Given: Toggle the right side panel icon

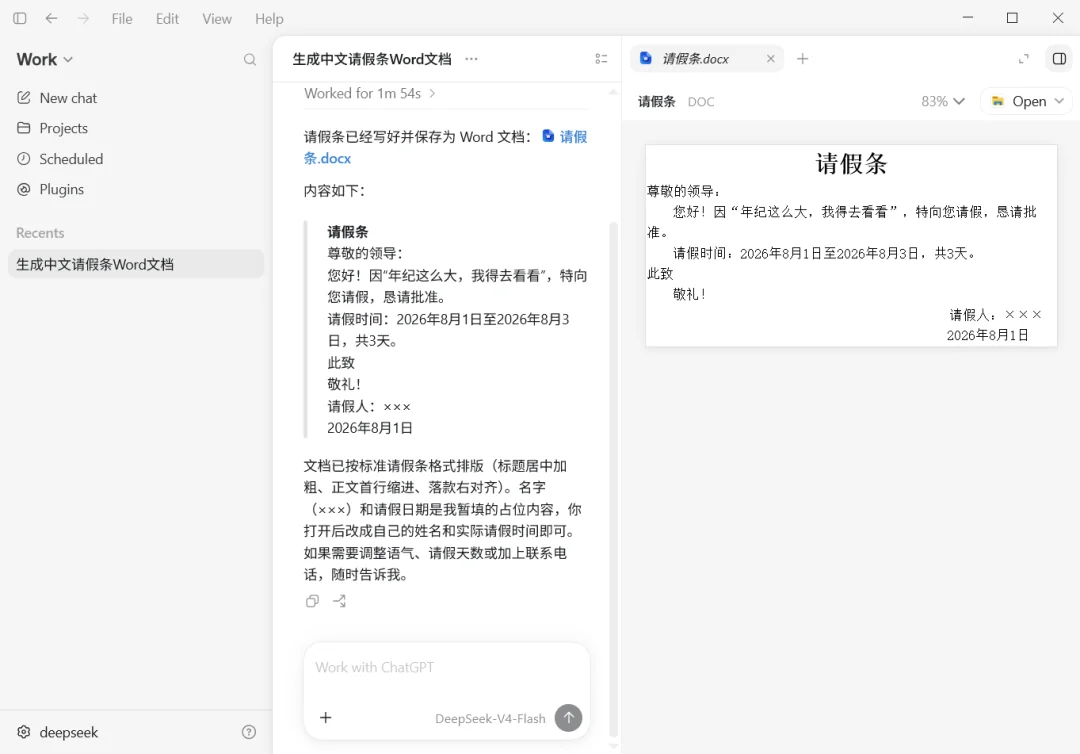Looking at the screenshot, I should [1059, 59].
